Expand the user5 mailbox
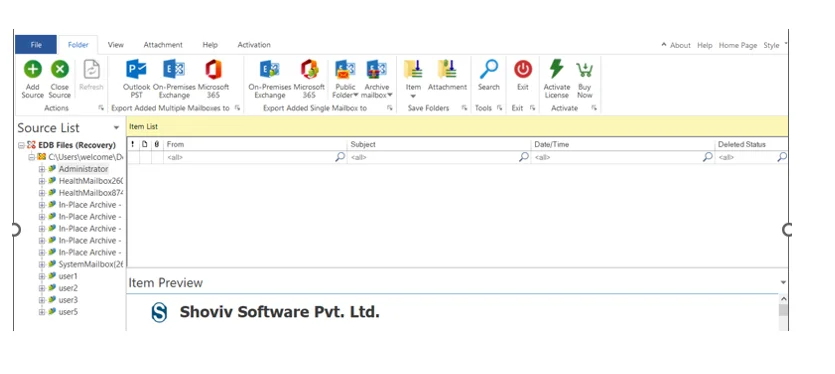The image size is (835, 374). pos(42,312)
